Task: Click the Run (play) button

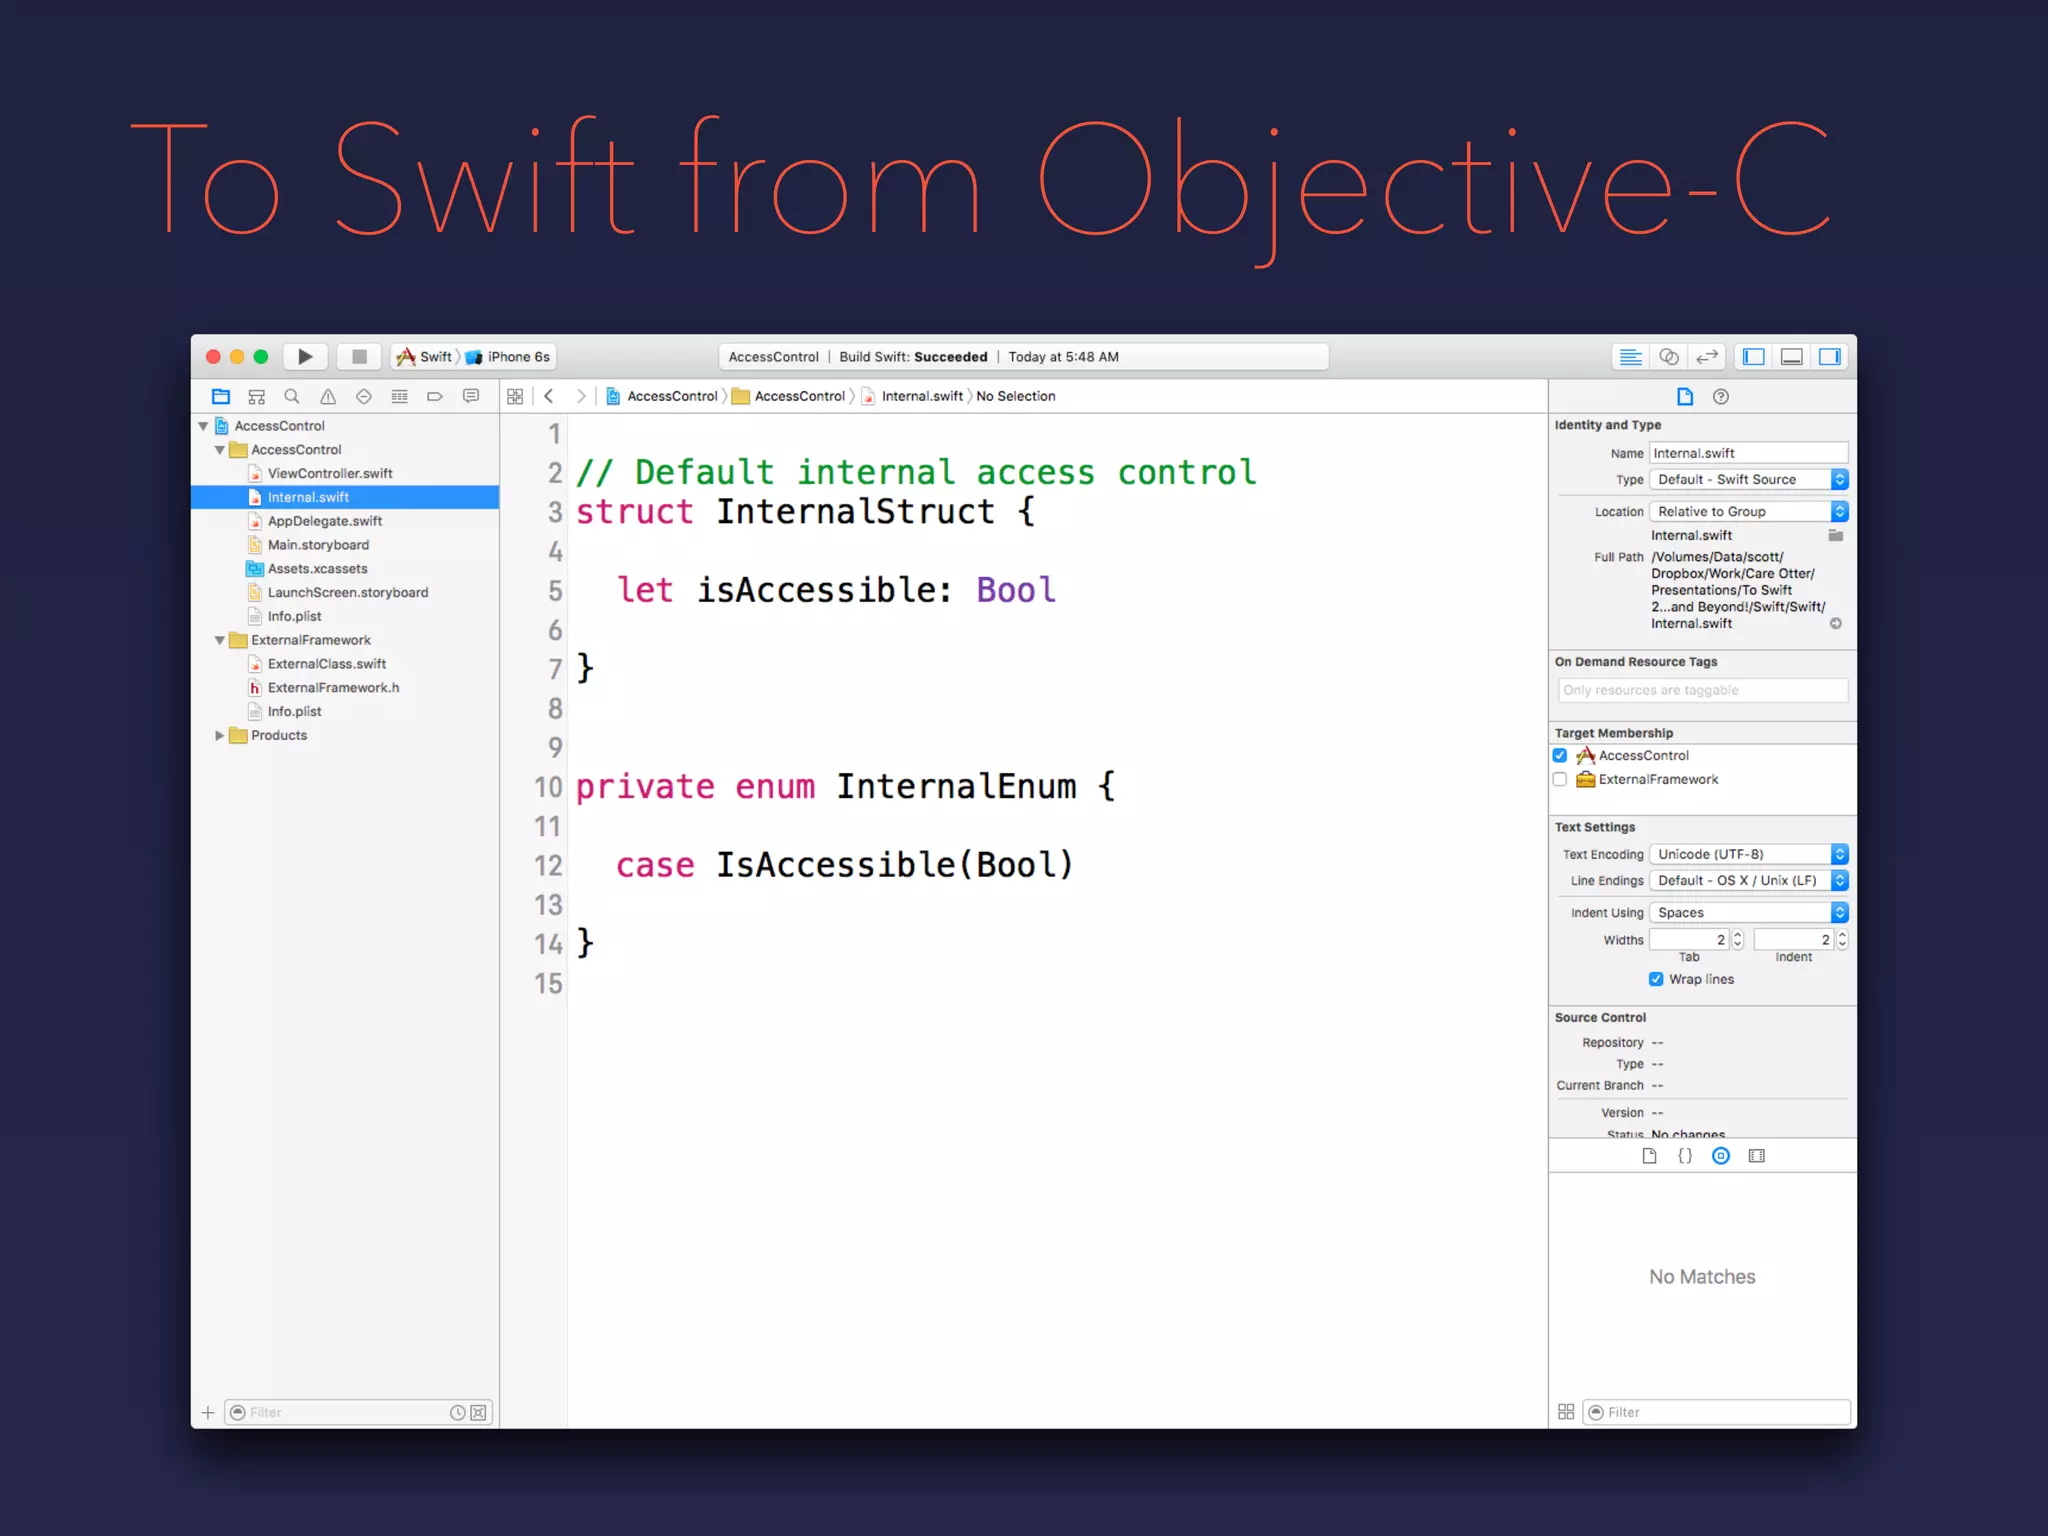Action: coord(305,357)
